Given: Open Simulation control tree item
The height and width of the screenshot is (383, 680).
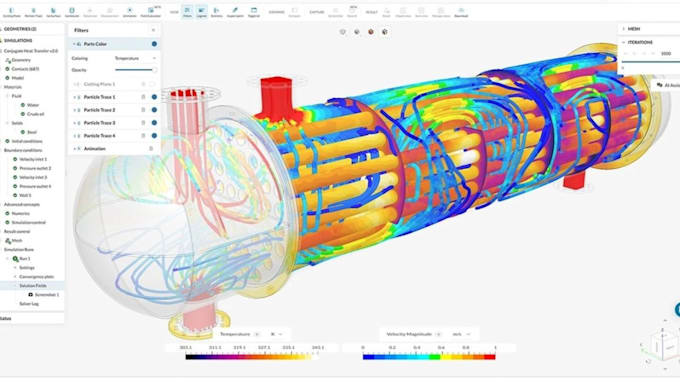Looking at the screenshot, I should point(29,223).
